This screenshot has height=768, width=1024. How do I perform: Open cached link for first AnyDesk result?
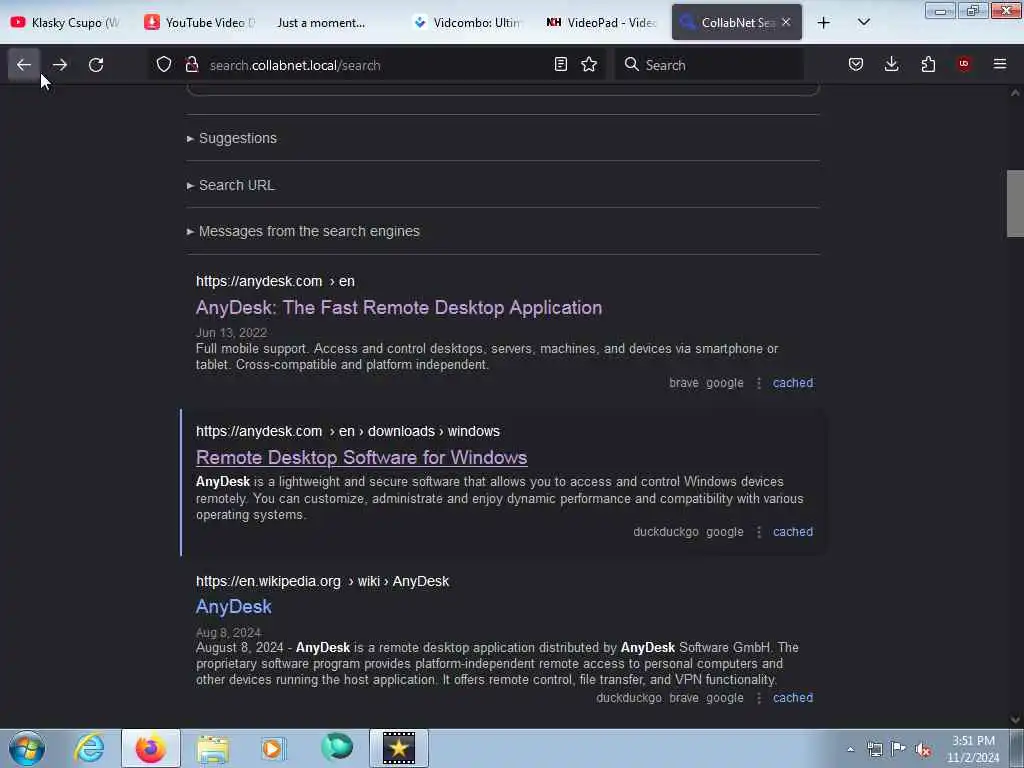click(793, 383)
